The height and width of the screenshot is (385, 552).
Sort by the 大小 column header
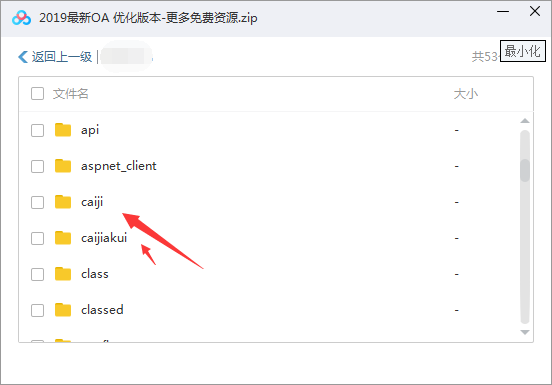(466, 94)
